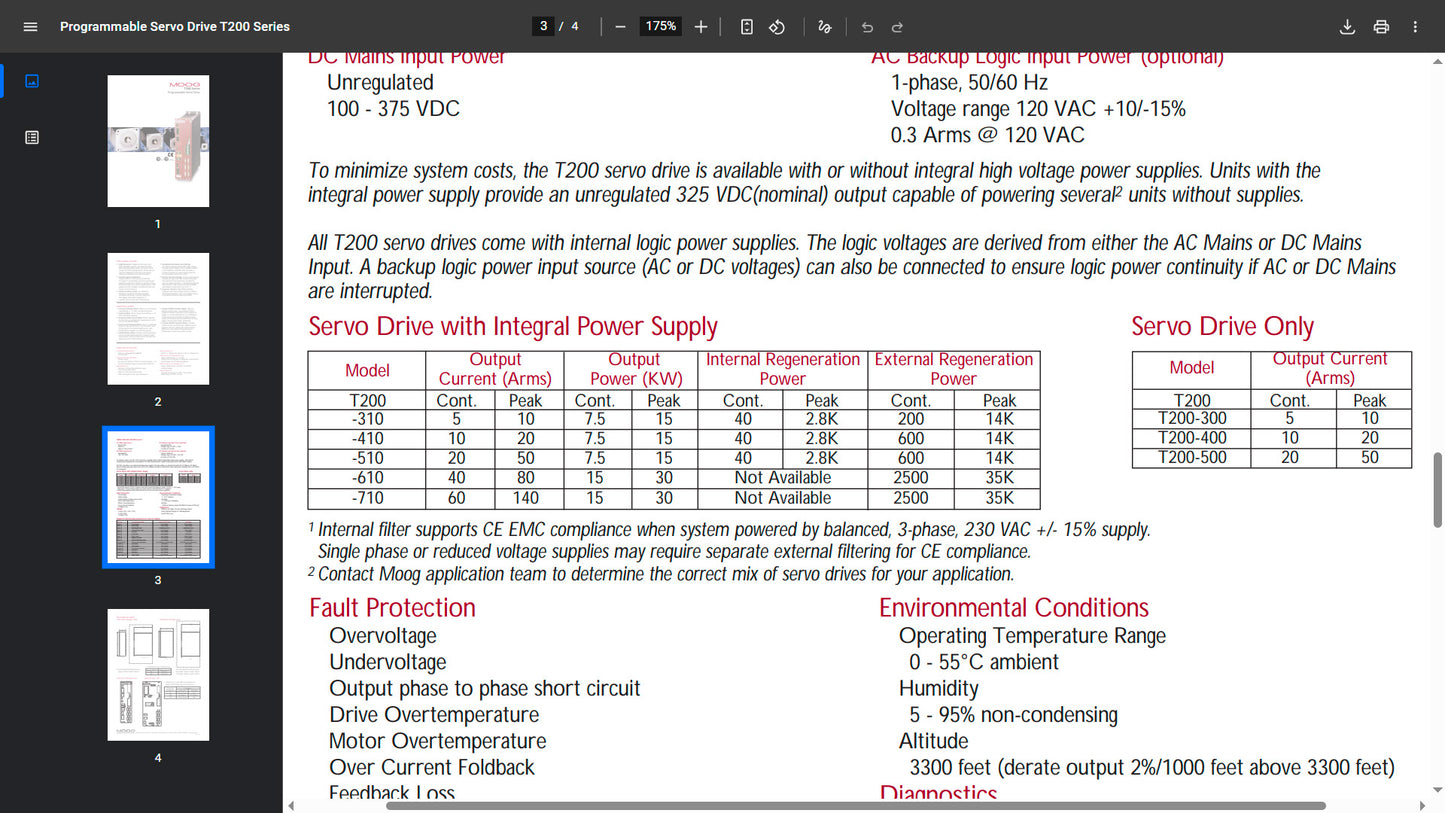Screen dimensions: 1445x813
Task: Download the PDF file
Action: click(x=1347, y=27)
